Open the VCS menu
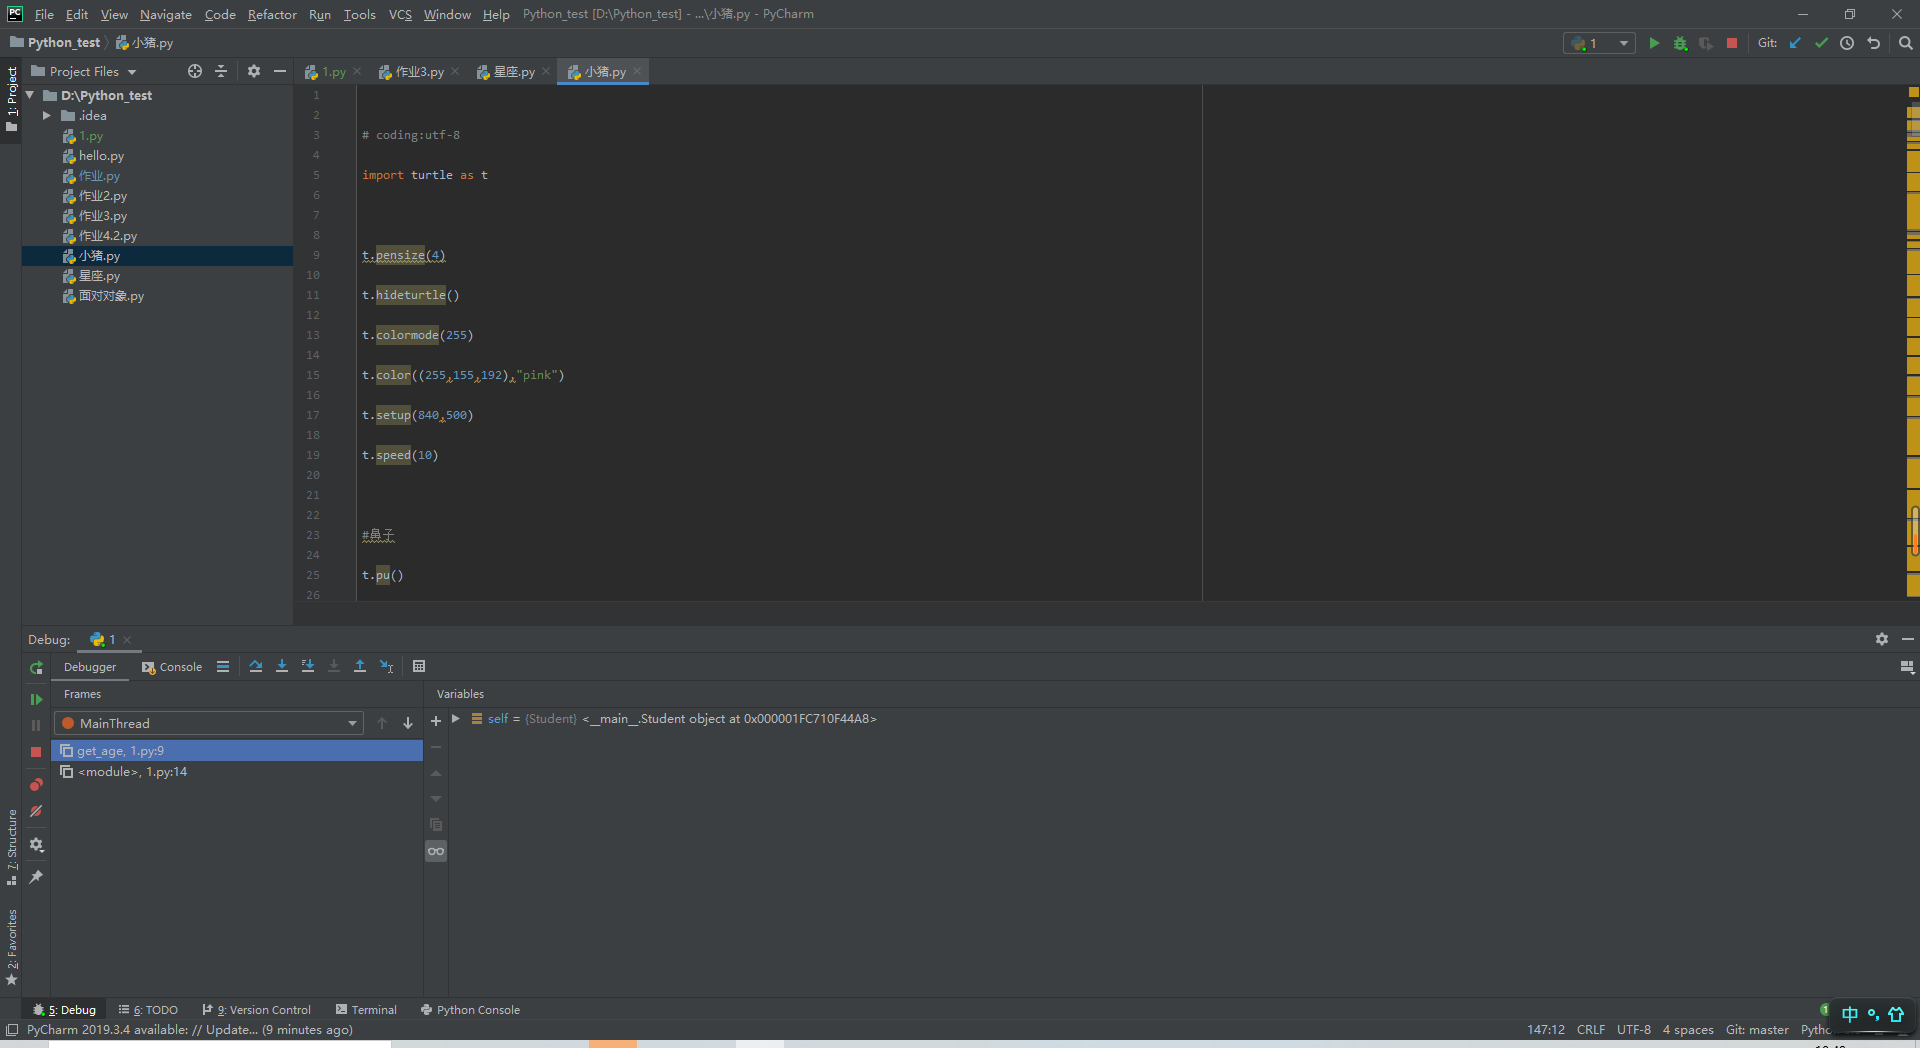The width and height of the screenshot is (1920, 1048). pyautogui.click(x=400, y=14)
